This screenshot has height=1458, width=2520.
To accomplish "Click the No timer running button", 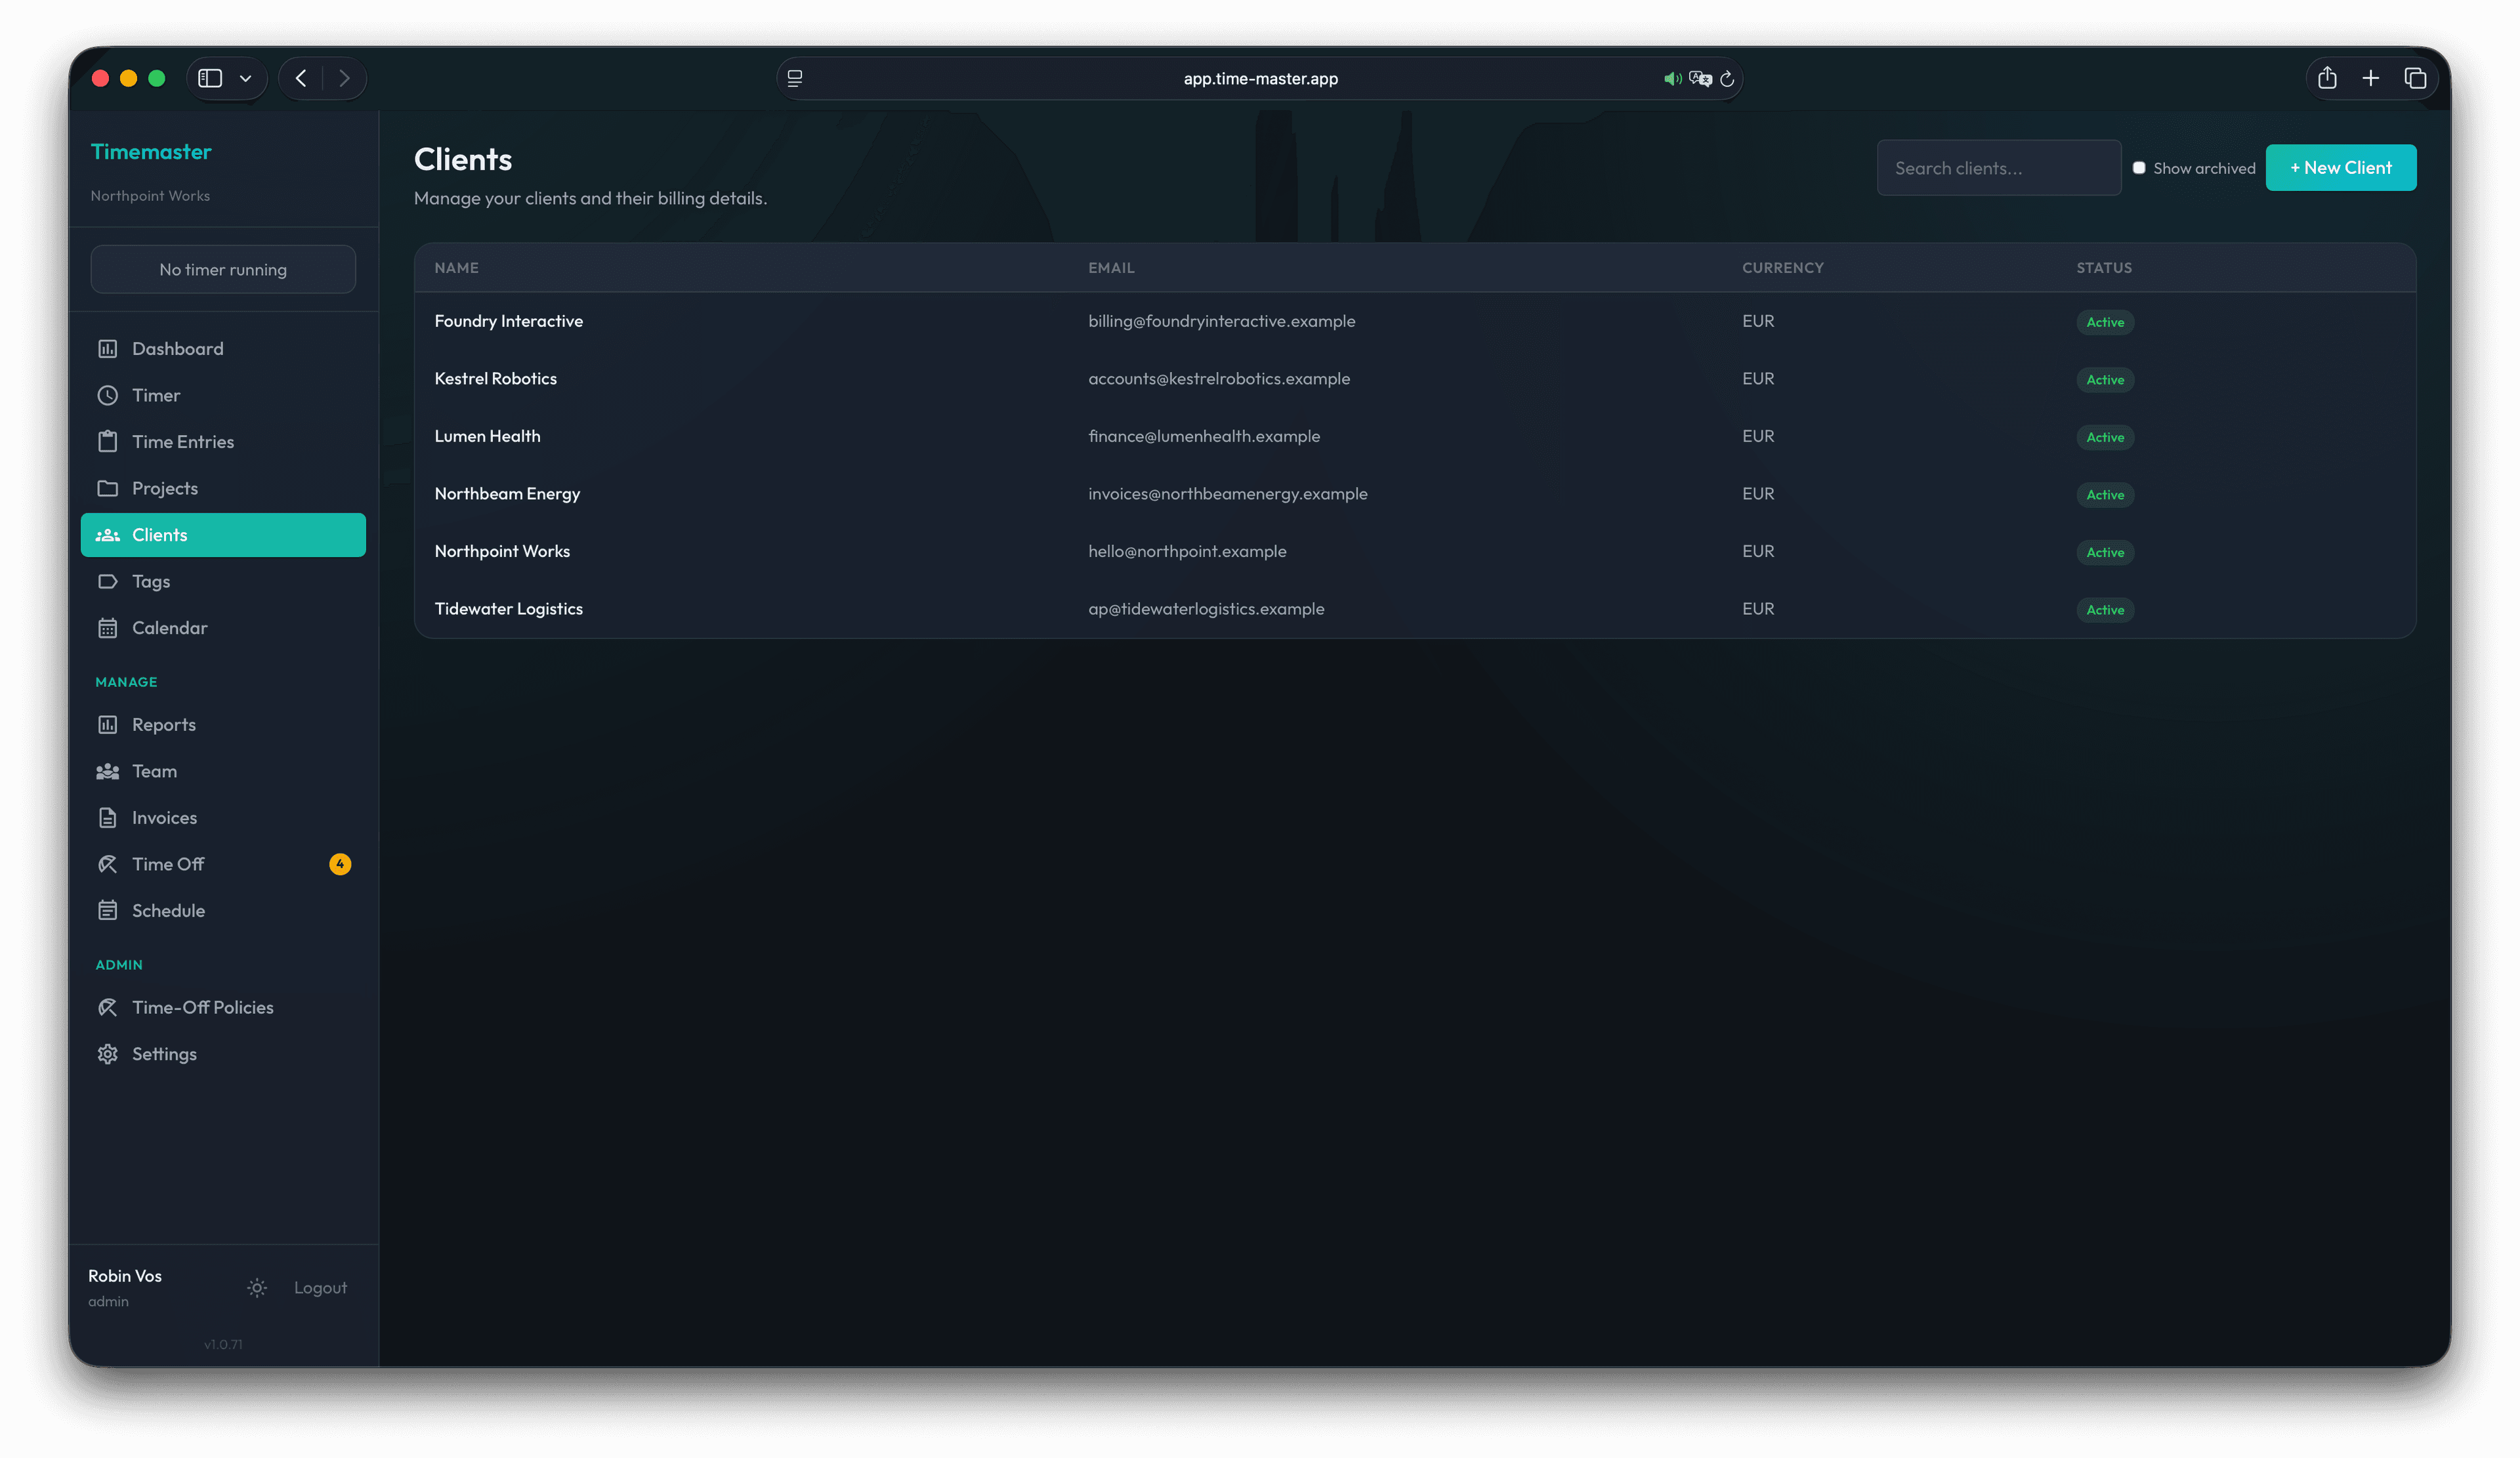I will click(x=223, y=270).
